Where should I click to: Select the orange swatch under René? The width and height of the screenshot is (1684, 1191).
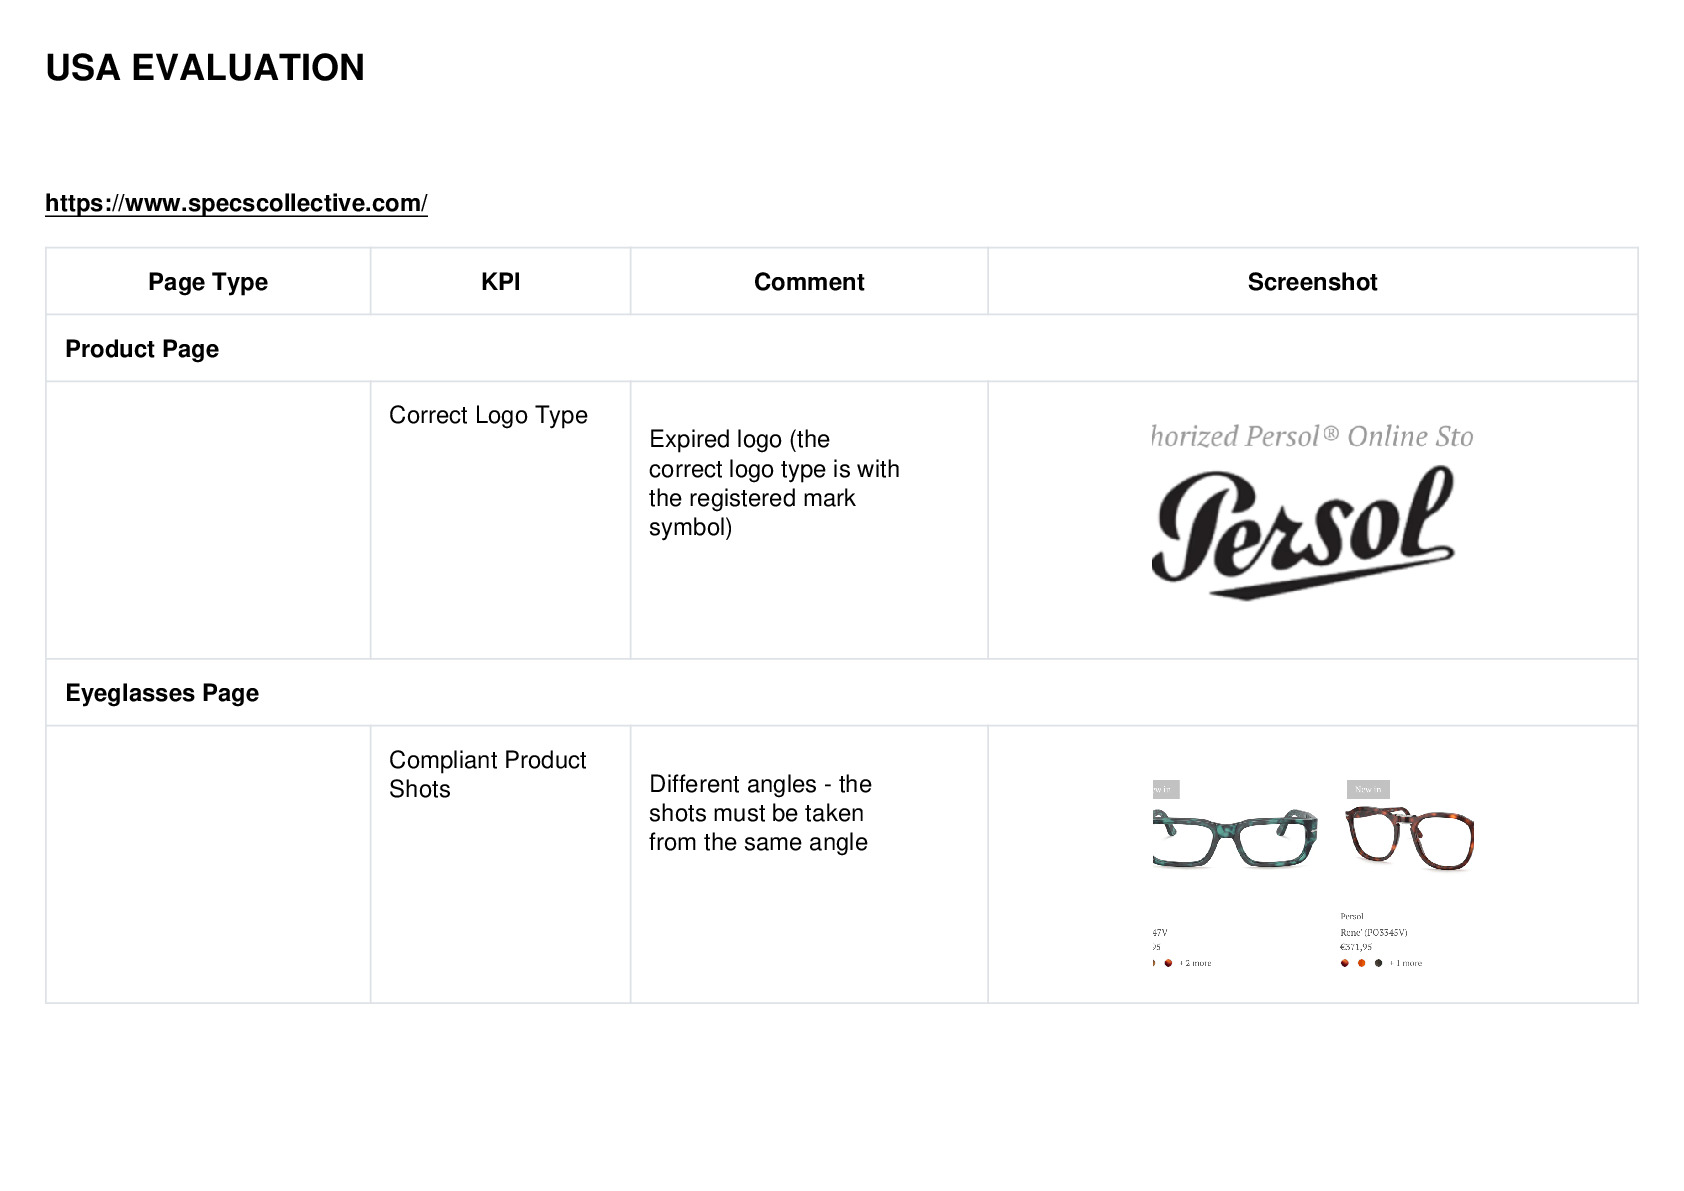(1361, 963)
